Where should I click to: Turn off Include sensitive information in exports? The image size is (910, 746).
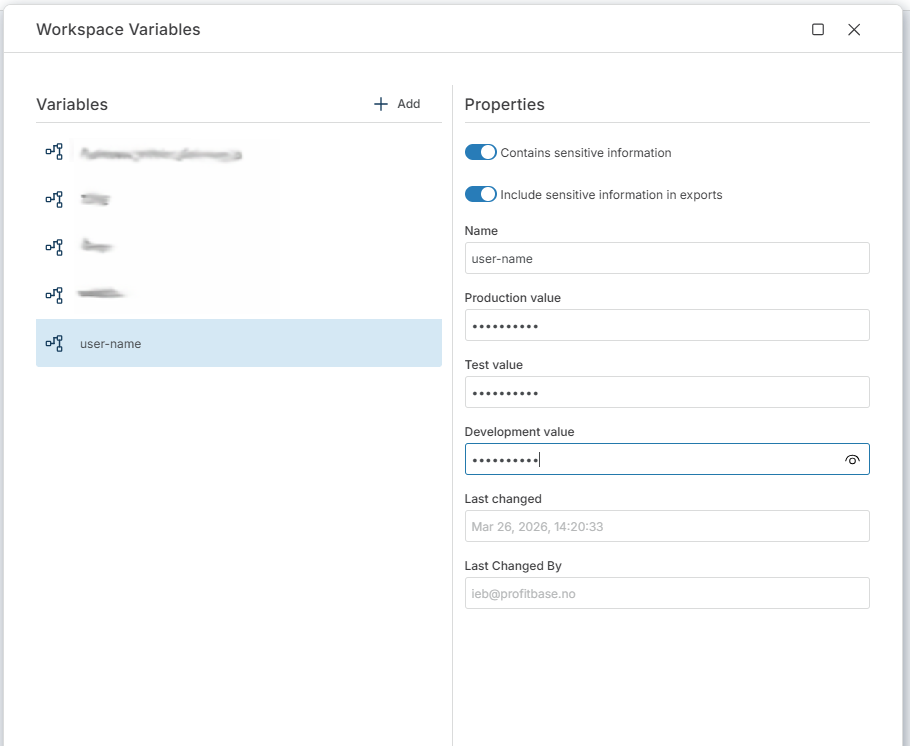(481, 195)
